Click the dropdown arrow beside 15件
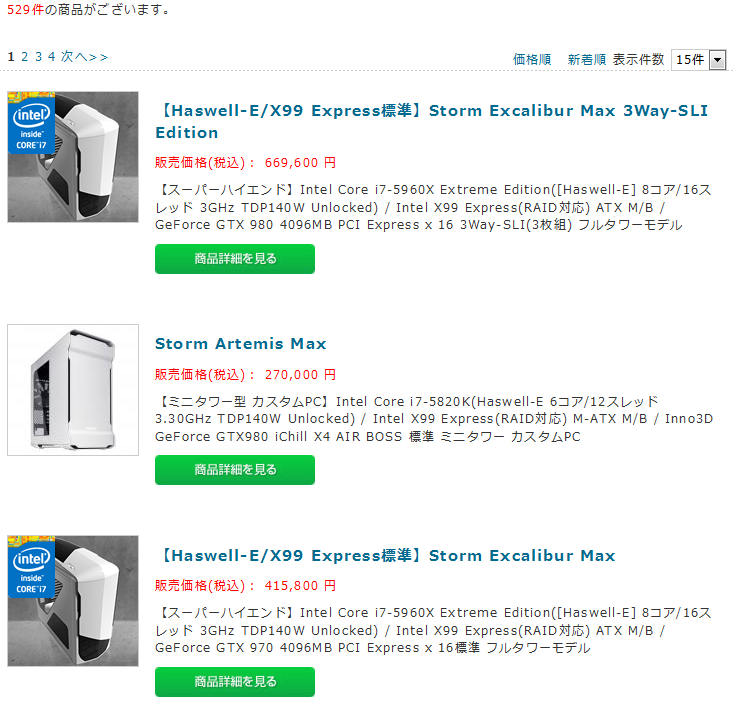734x727 pixels. [717, 60]
